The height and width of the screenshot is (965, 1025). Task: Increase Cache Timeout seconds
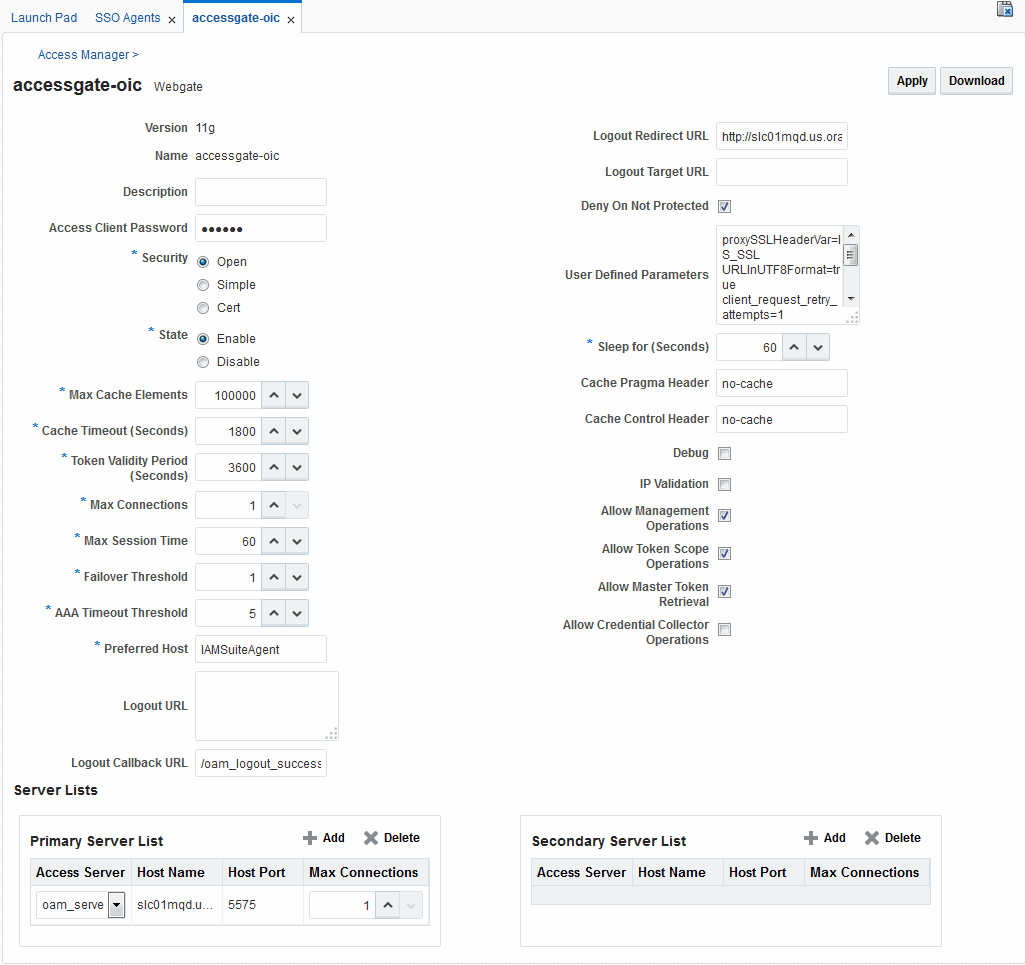click(x=274, y=432)
